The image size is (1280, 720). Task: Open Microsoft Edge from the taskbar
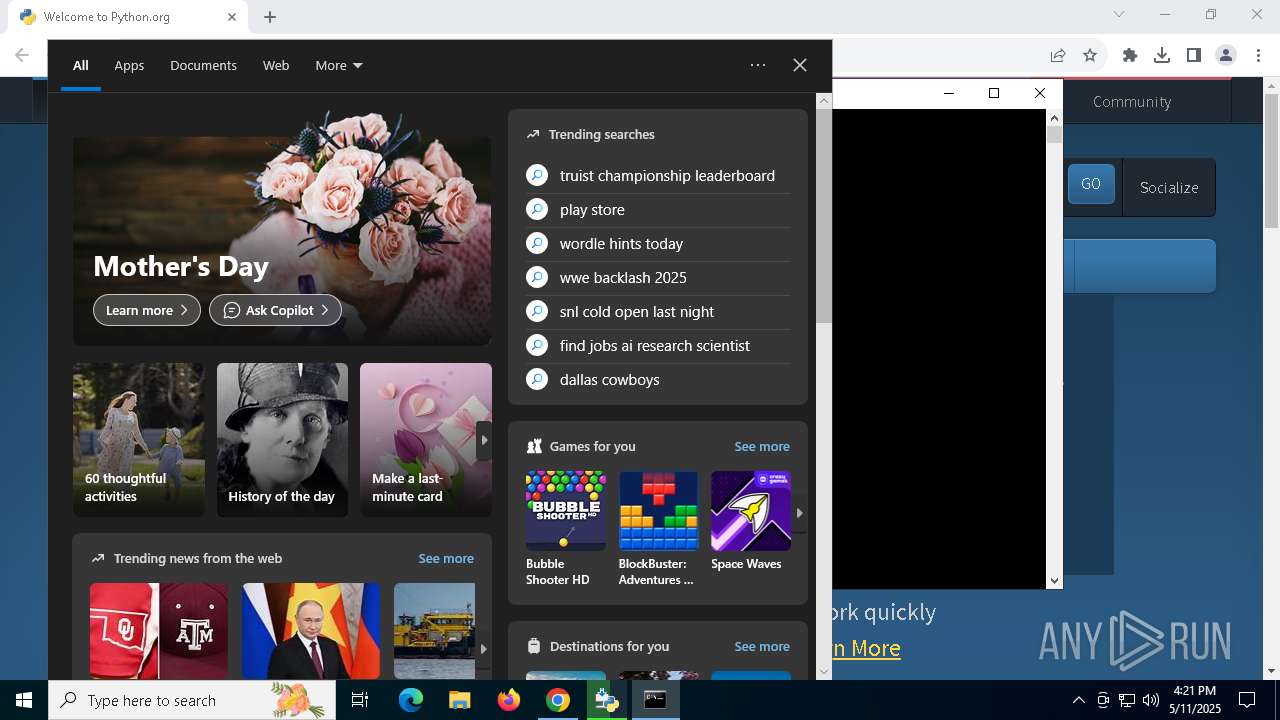click(411, 701)
